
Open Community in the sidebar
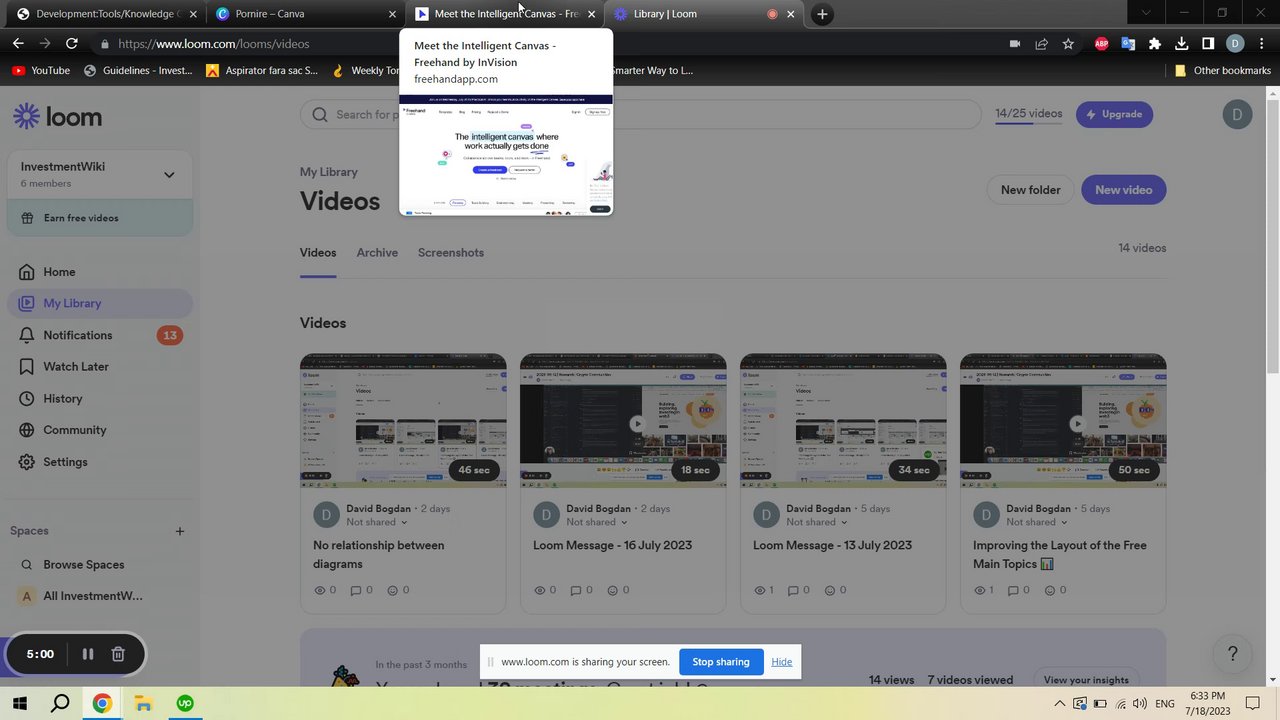pyautogui.click(x=99, y=430)
